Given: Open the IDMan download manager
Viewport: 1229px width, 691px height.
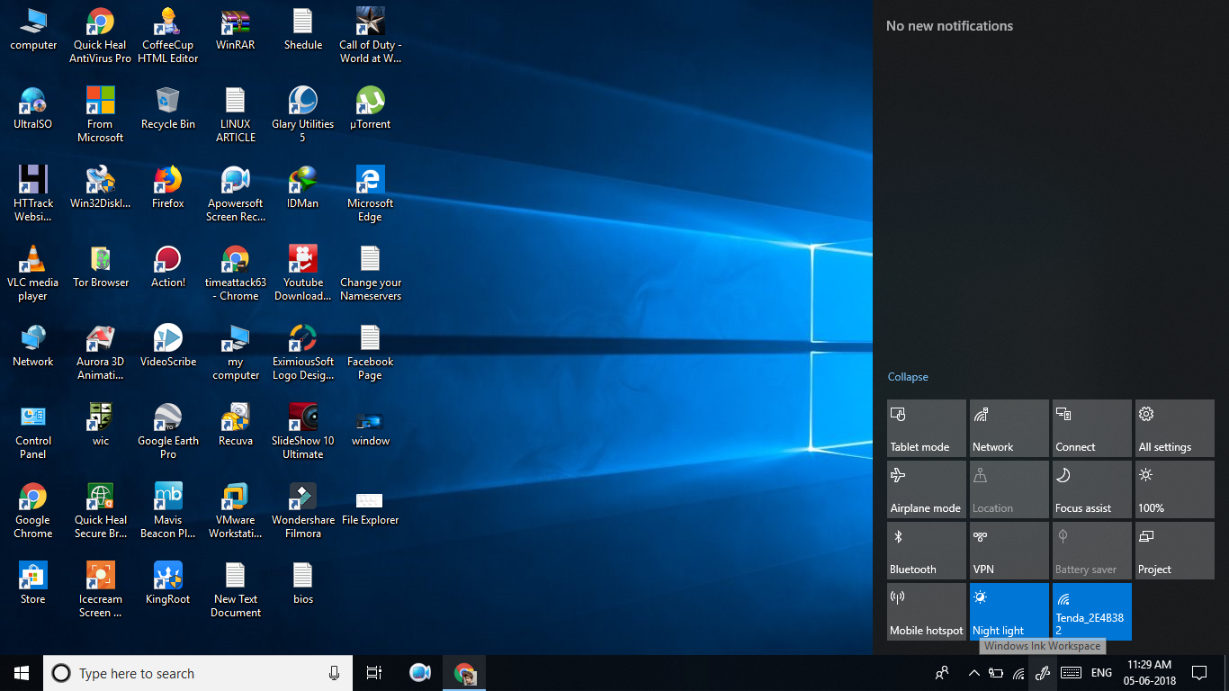Looking at the screenshot, I should tap(303, 180).
